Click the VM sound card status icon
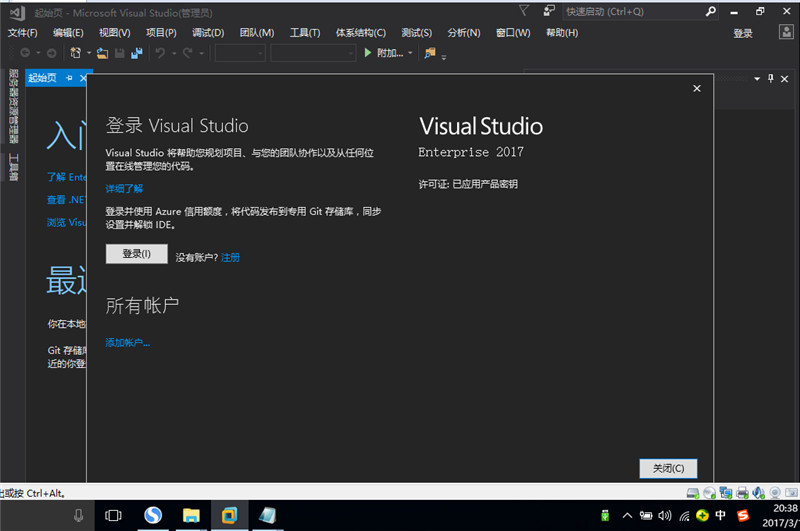 (759, 493)
